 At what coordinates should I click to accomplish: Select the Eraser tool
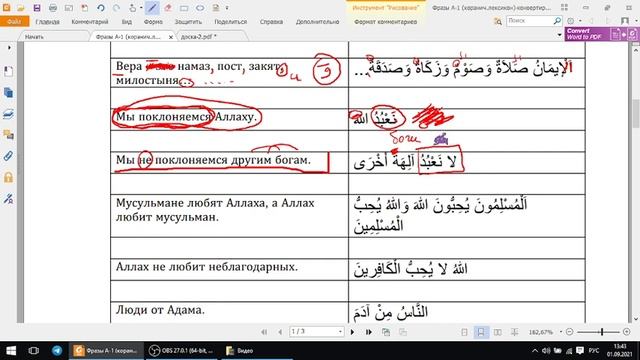coord(168,8)
